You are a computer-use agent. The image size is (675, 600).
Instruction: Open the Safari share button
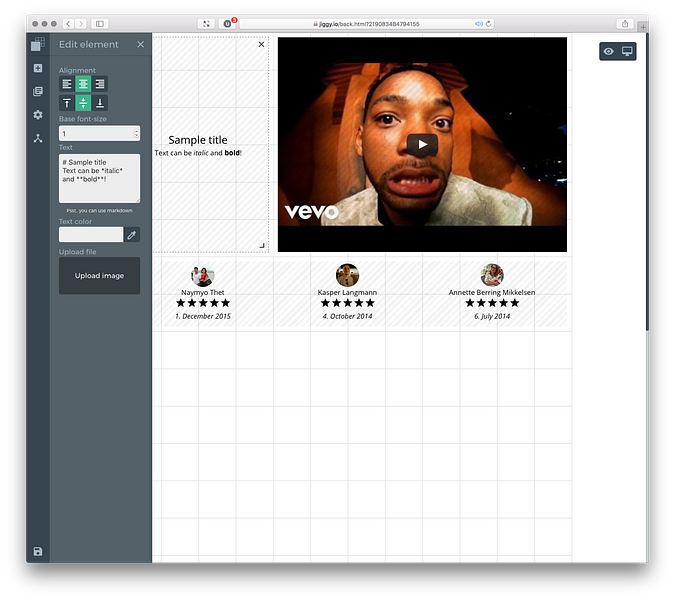pyautogui.click(x=625, y=24)
